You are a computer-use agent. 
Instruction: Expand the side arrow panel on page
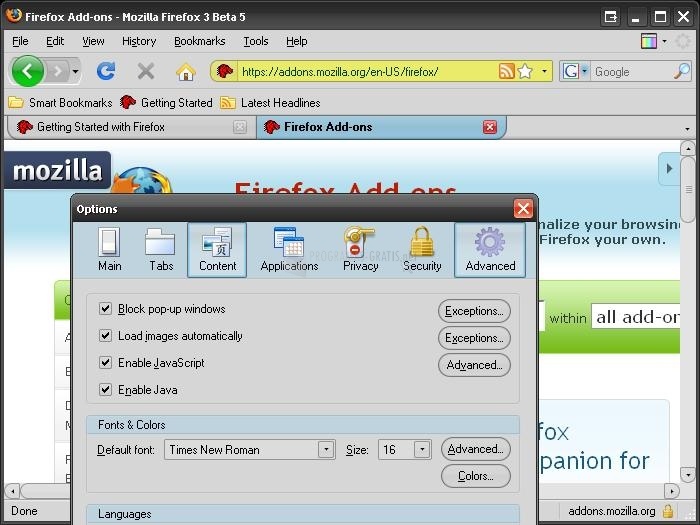pos(669,169)
